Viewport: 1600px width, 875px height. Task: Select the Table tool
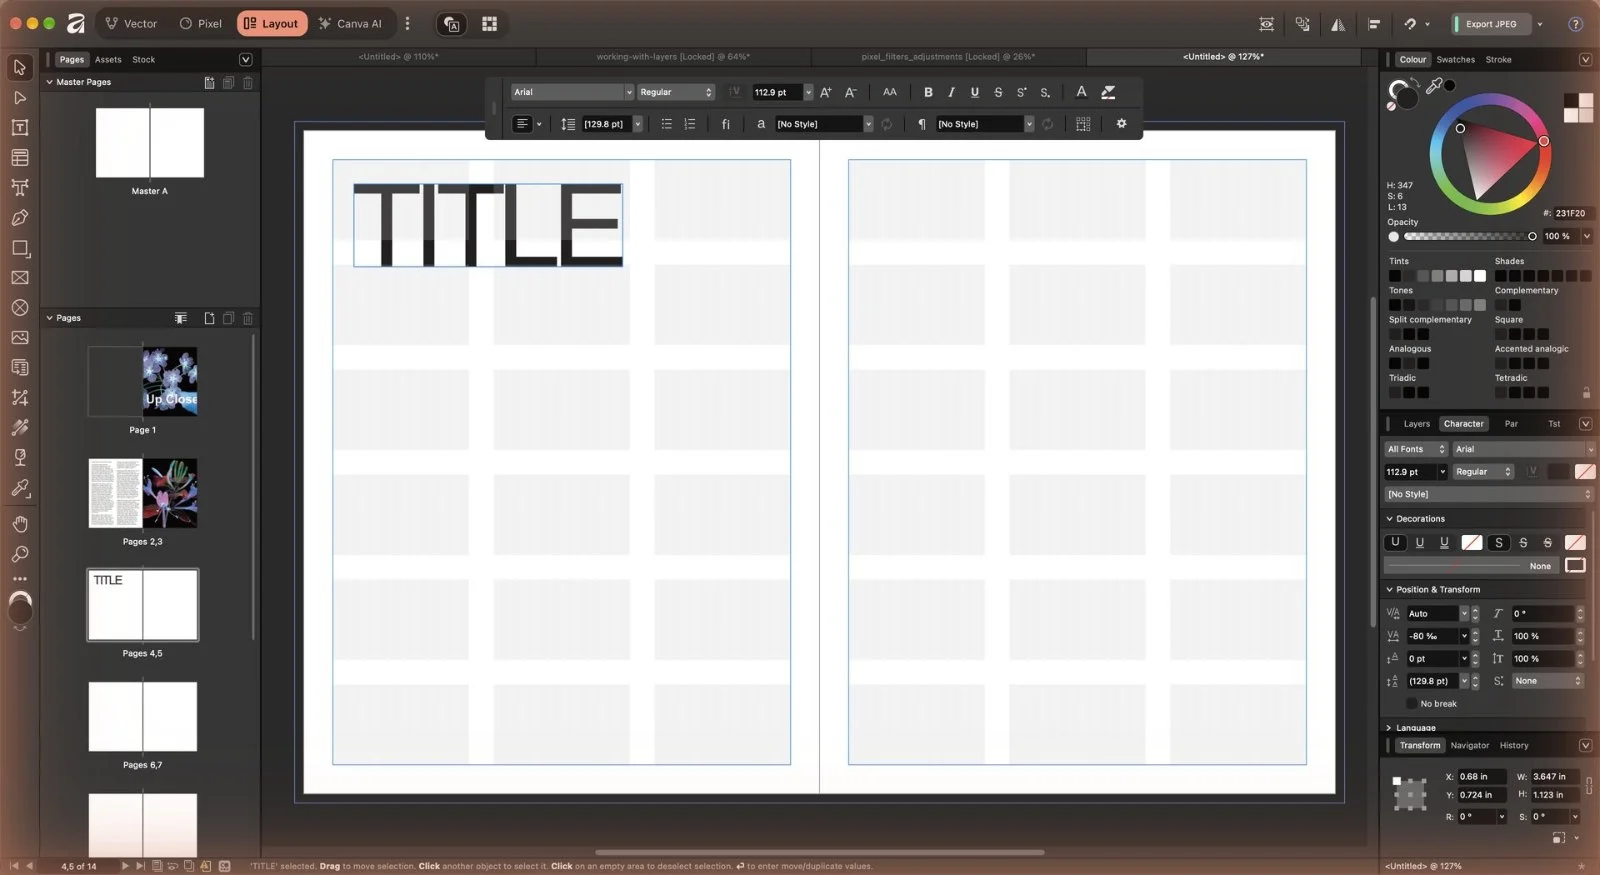pyautogui.click(x=20, y=158)
